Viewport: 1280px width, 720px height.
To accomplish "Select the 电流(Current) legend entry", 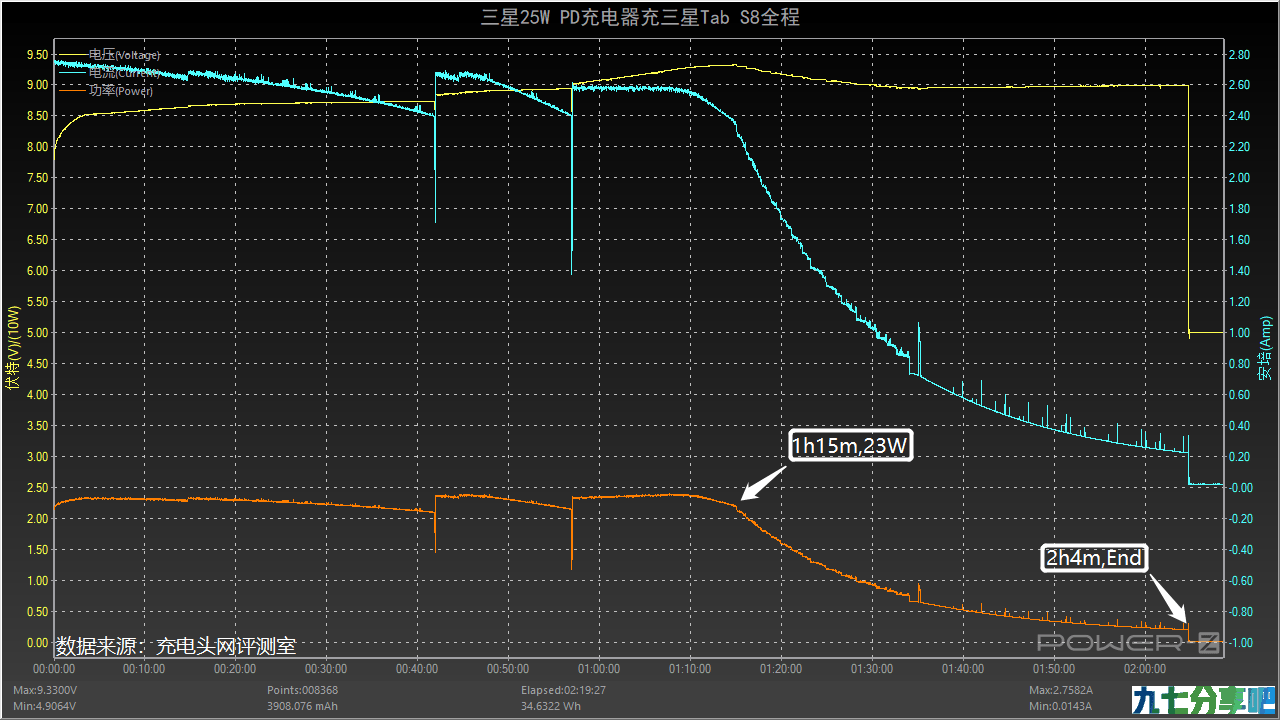I will [110, 72].
